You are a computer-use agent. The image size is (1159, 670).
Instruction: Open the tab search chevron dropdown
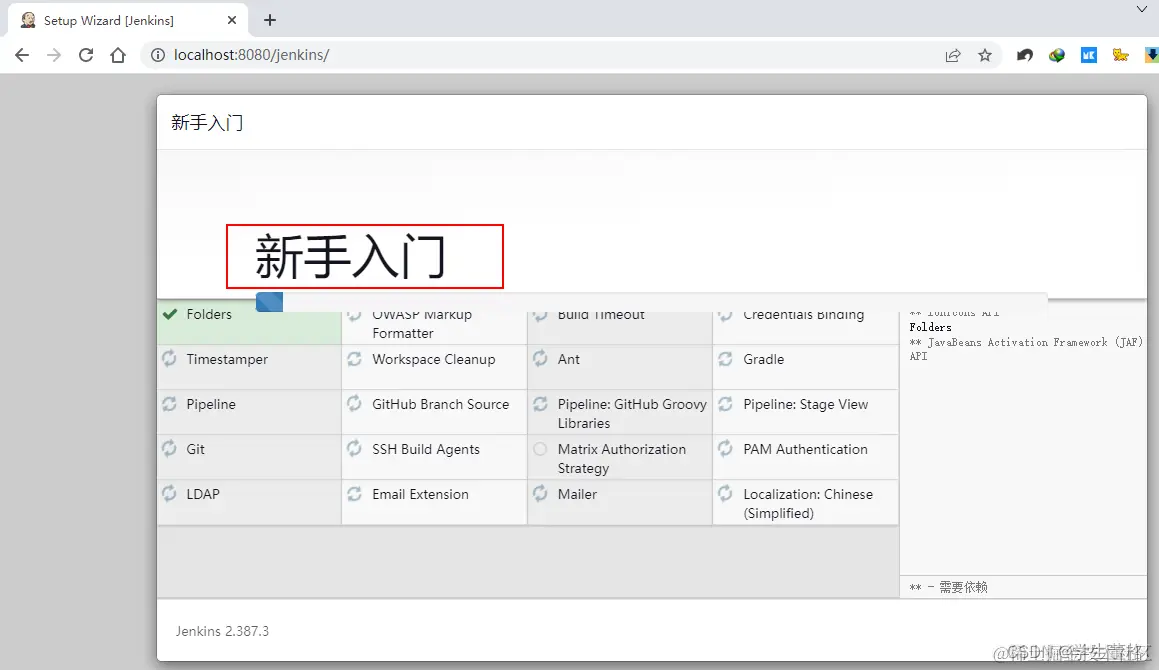[x=1141, y=9]
